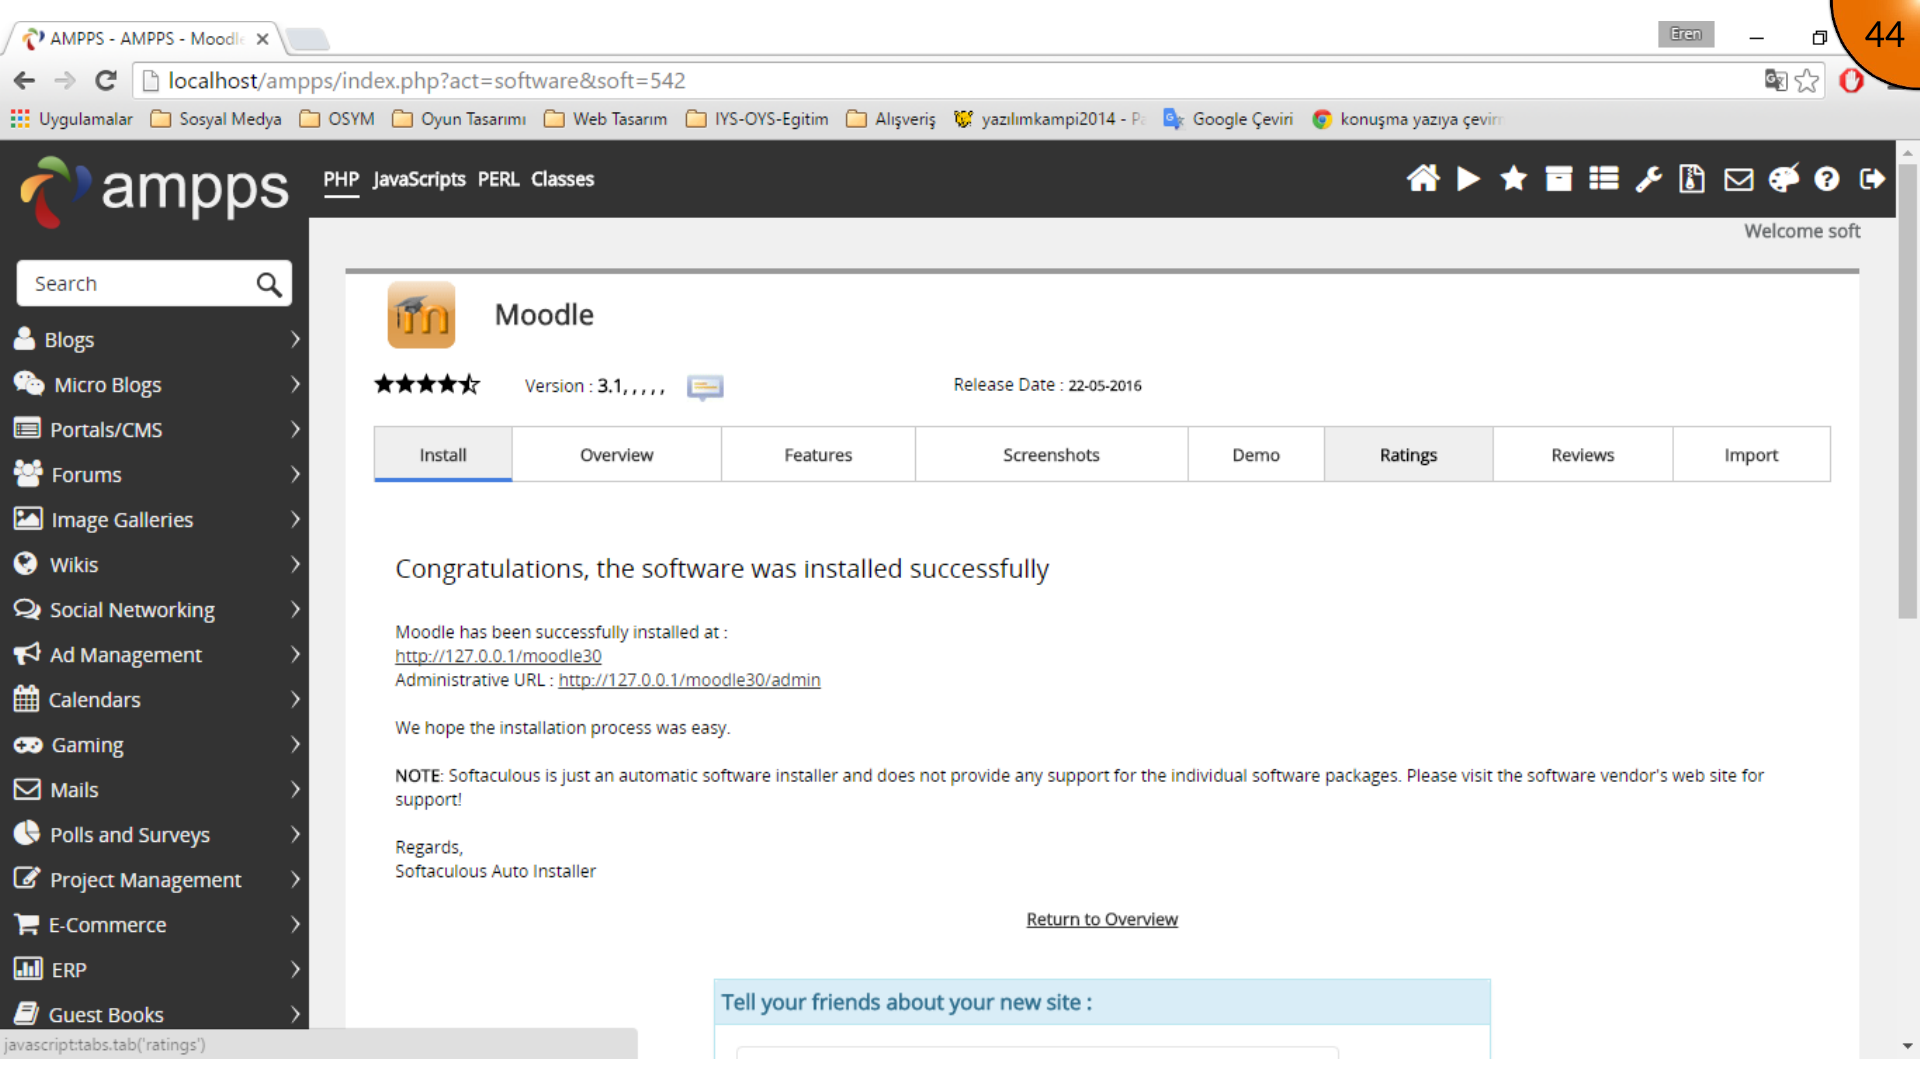
Task: Switch to the Import tab
Action: coord(1751,455)
